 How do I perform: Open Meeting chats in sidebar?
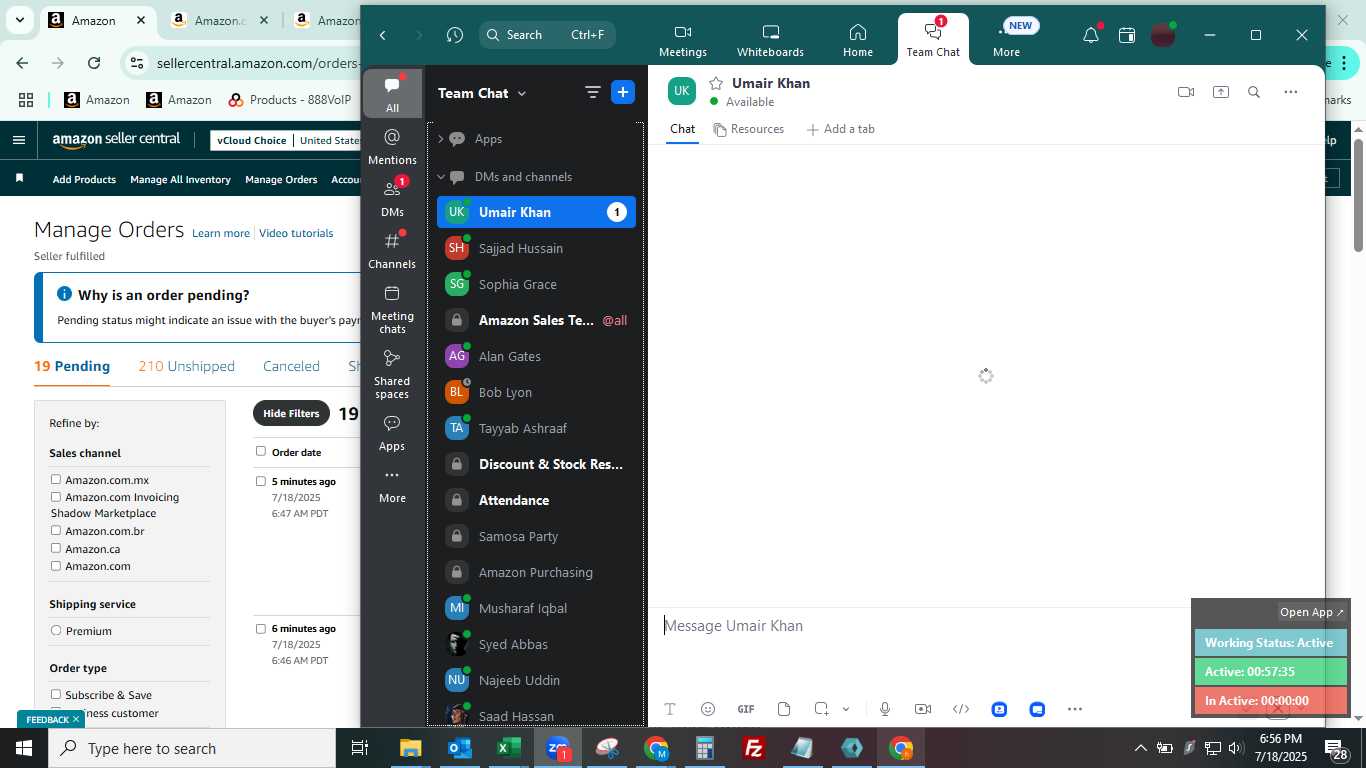point(392,309)
